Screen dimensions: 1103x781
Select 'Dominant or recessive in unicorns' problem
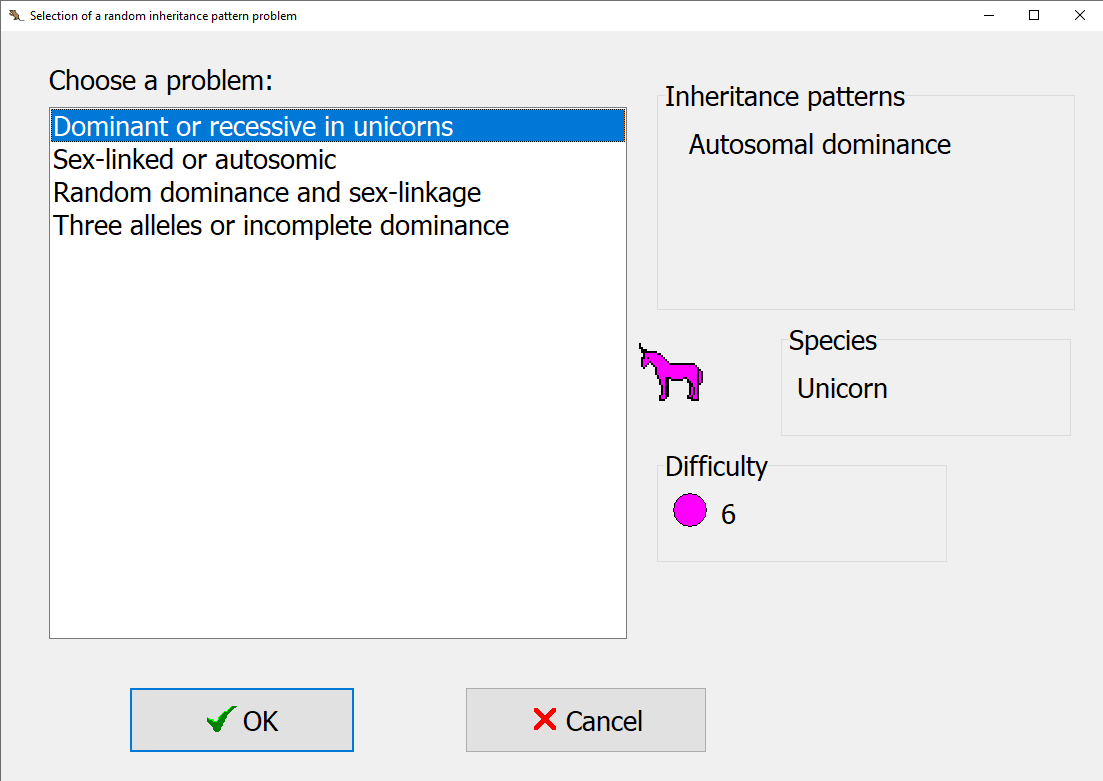(x=253, y=127)
